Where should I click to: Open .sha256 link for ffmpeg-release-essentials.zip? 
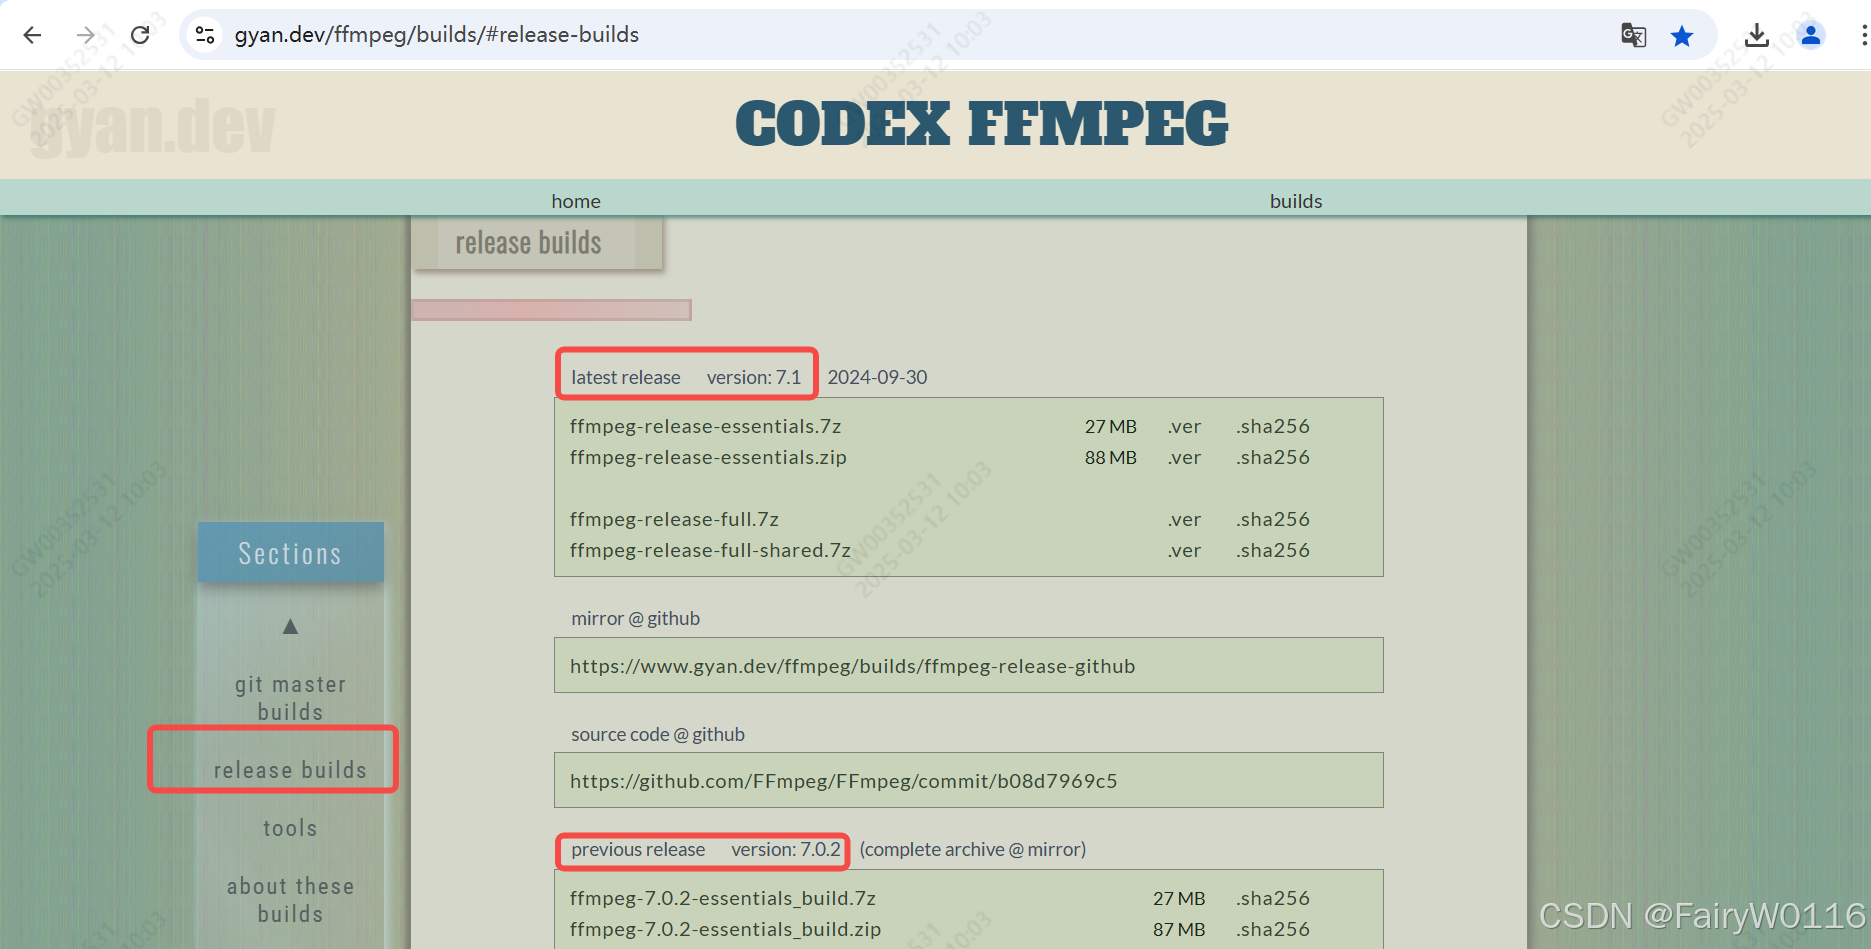(x=1272, y=457)
